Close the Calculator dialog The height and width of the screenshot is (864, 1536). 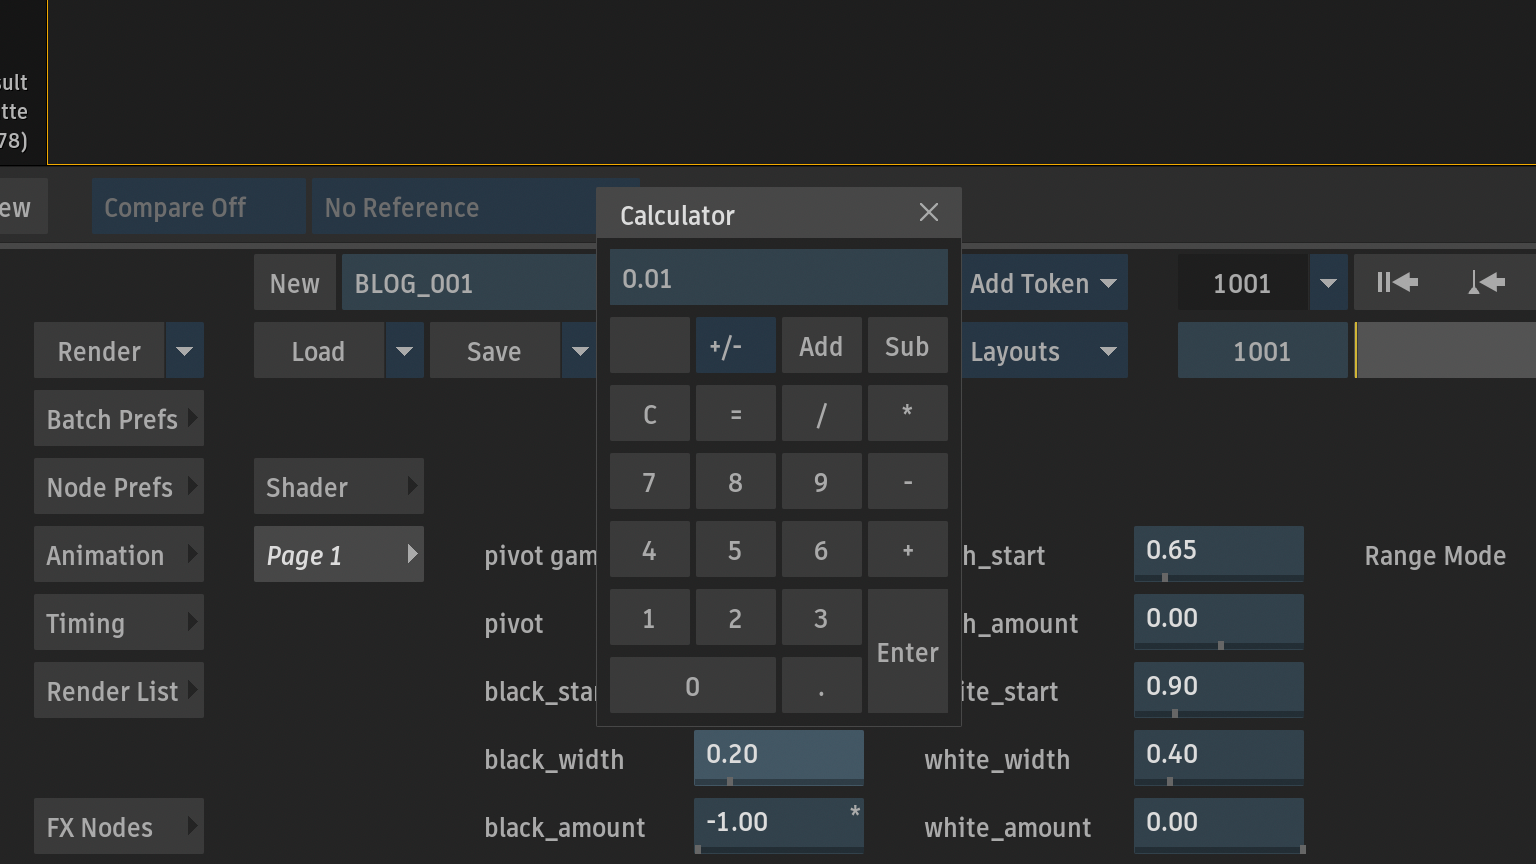click(x=928, y=213)
